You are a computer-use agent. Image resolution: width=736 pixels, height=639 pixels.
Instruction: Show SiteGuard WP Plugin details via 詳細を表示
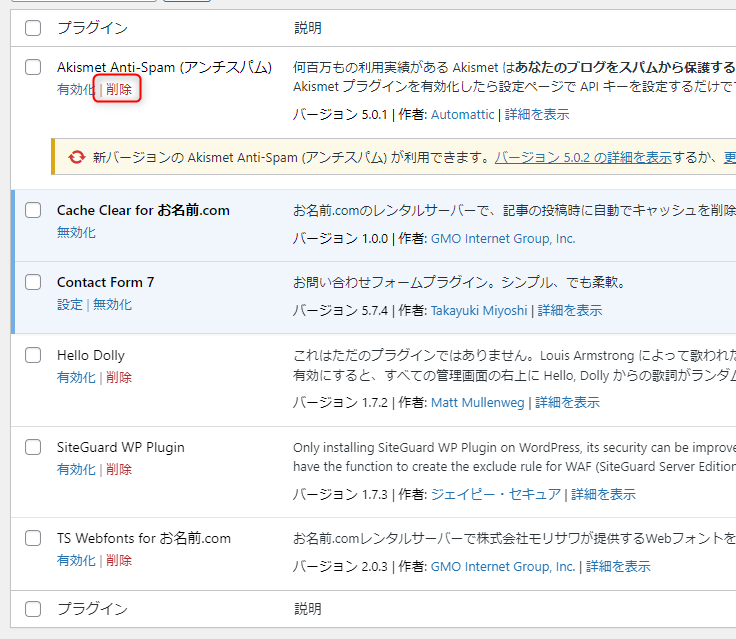pos(604,494)
